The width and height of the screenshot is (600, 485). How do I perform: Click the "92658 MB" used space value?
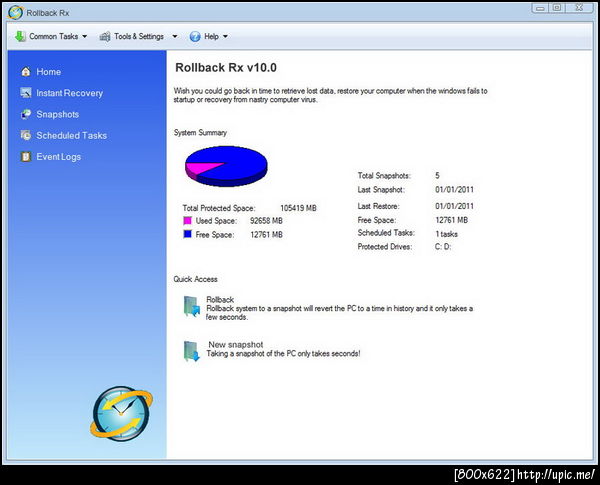click(266, 220)
